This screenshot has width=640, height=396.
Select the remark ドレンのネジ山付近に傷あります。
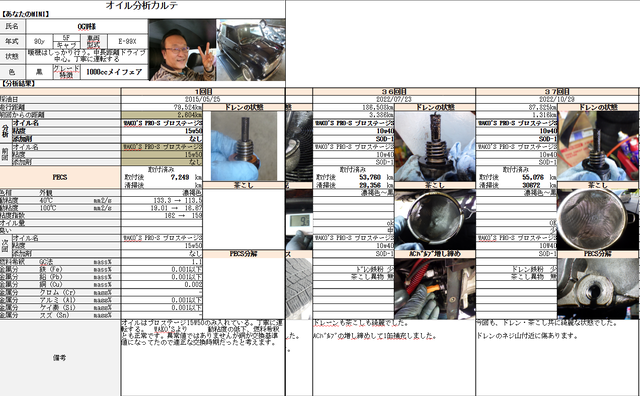pyautogui.click(x=527, y=336)
